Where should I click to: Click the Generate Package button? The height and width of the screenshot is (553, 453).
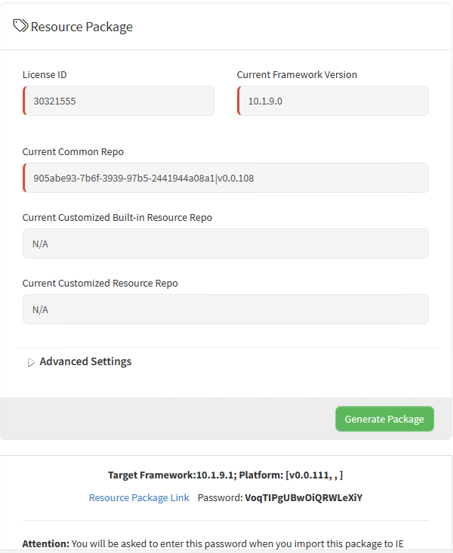pos(384,419)
